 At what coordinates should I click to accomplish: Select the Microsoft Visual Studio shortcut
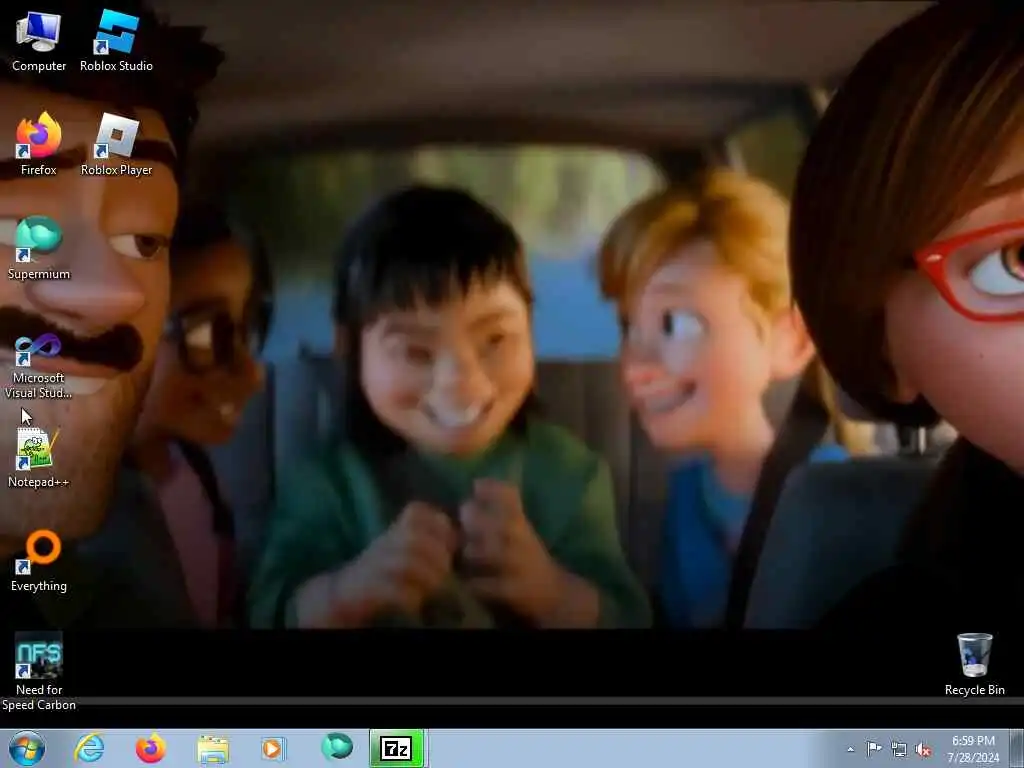tap(39, 367)
